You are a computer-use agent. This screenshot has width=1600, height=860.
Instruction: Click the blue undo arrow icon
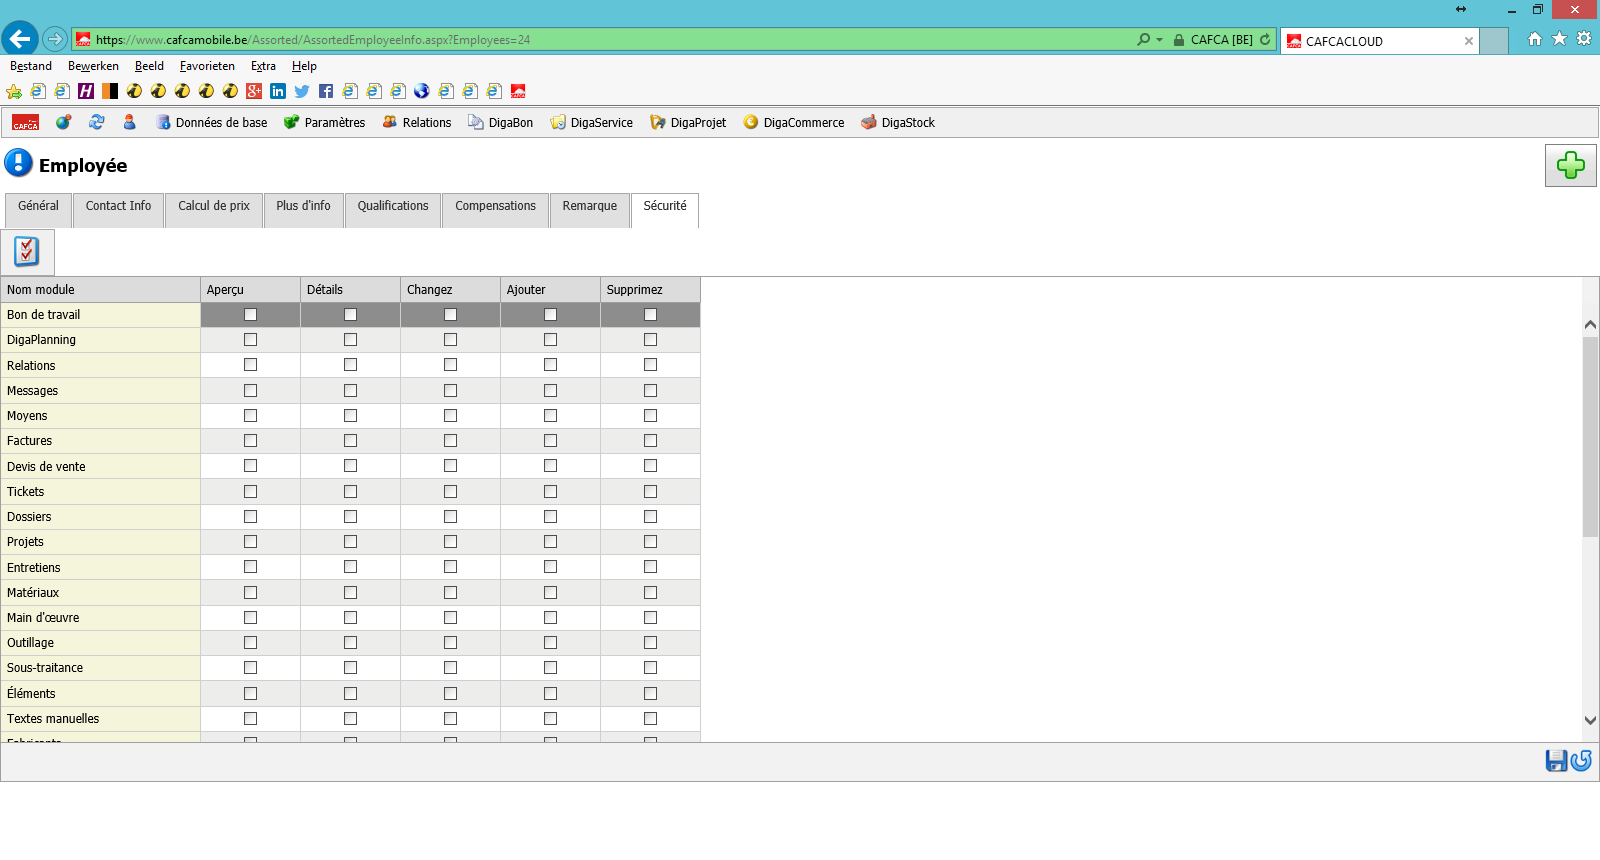tap(1581, 761)
